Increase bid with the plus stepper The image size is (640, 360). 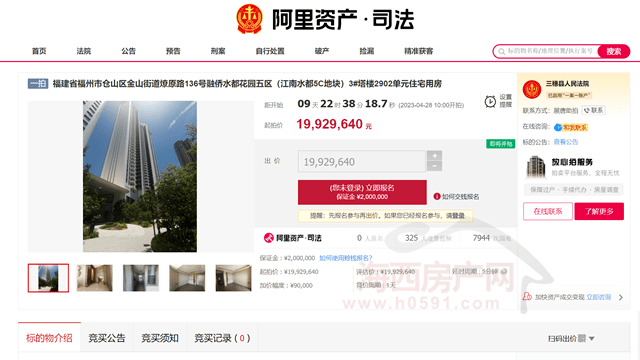[x=435, y=156]
